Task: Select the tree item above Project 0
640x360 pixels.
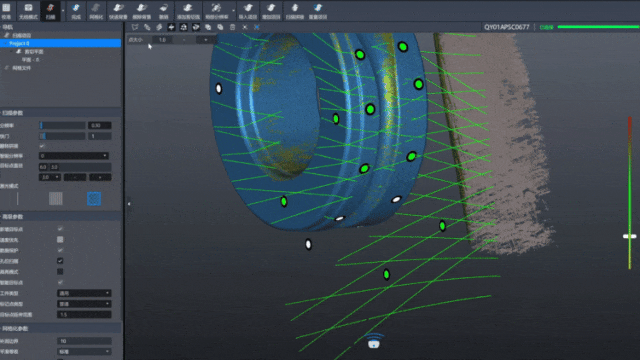Action: tap(21, 36)
